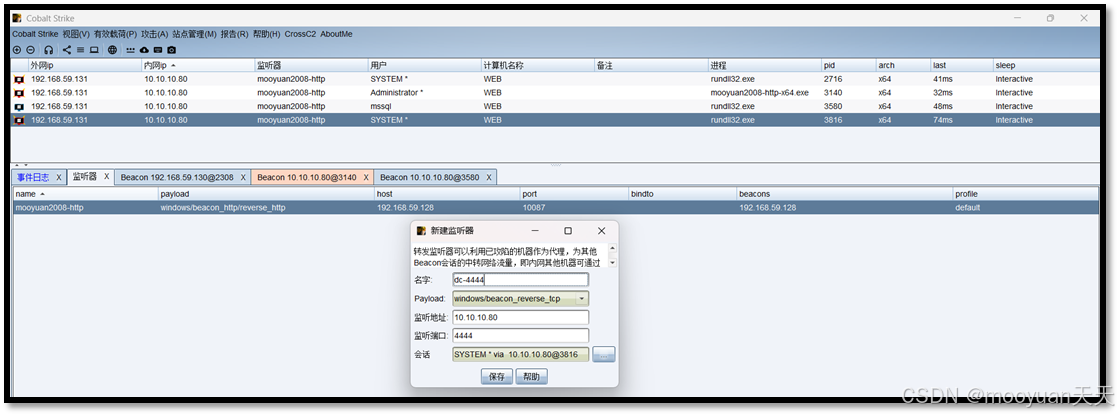Click the beacon icon of pid 3816 row
The width and height of the screenshot is (1119, 416).
[x=19, y=120]
